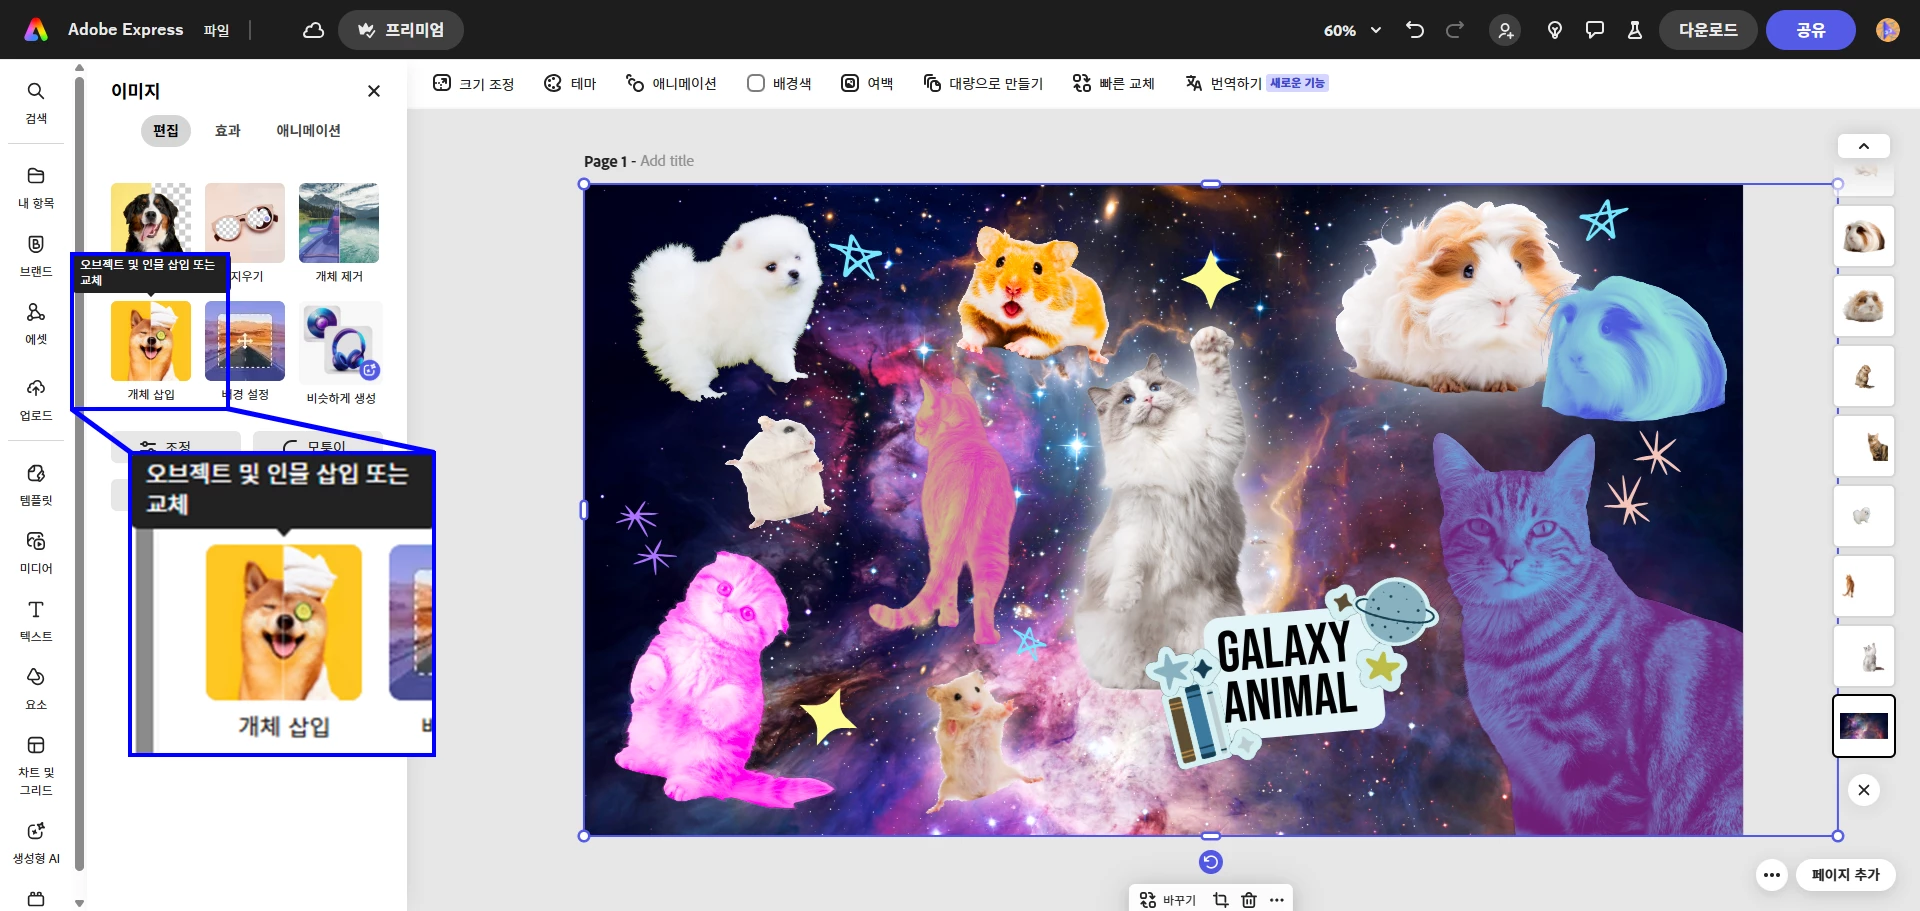Open 테마 theme options

click(570, 83)
